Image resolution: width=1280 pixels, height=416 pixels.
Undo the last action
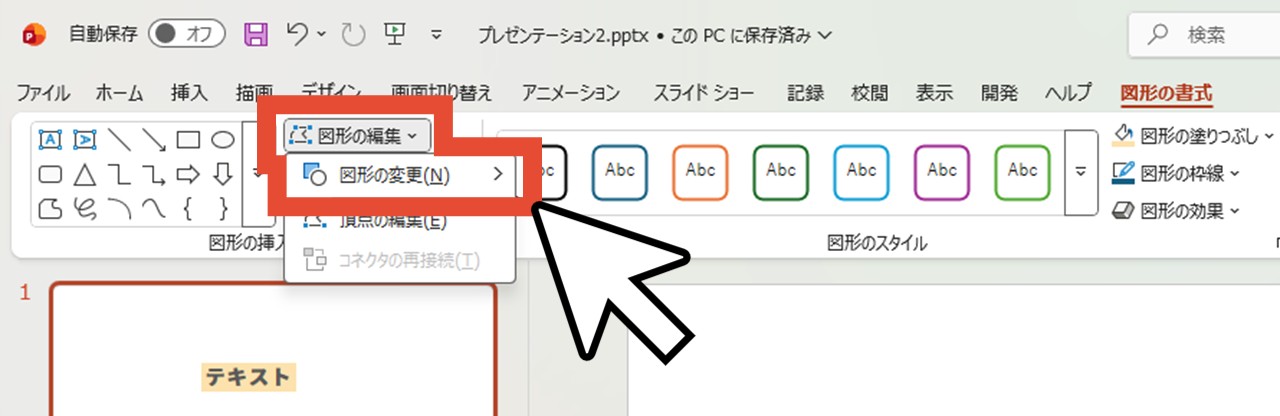(297, 35)
